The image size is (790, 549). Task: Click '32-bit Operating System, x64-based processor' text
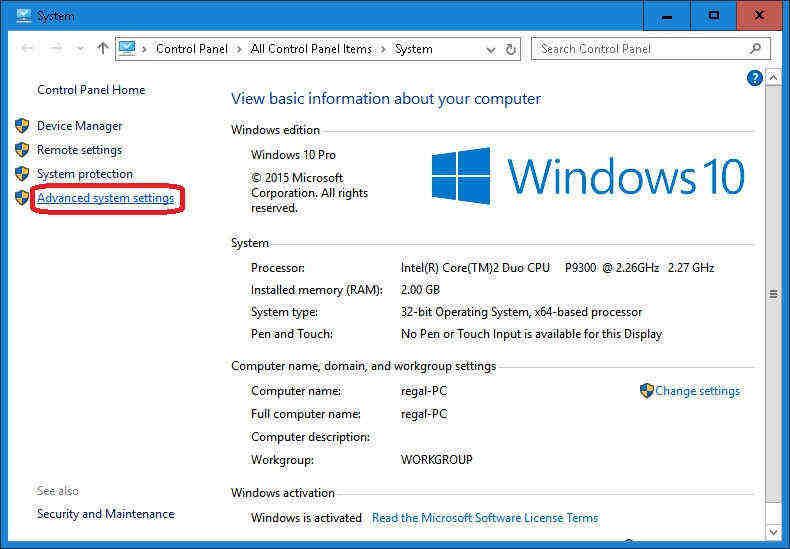[521, 312]
